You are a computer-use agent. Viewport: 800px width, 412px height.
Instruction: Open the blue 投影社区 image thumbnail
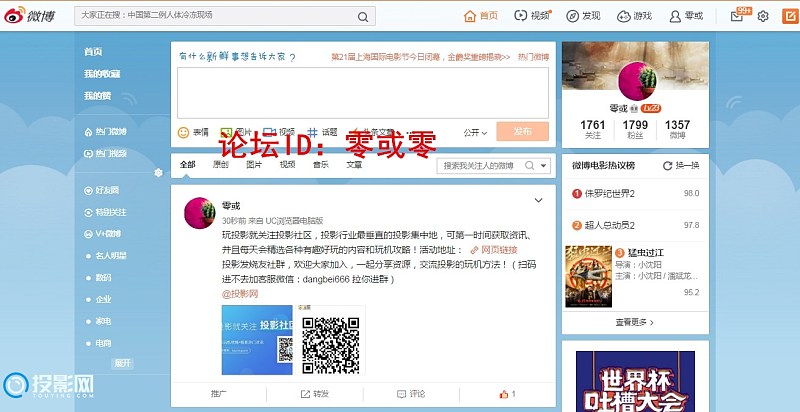tap(257, 340)
